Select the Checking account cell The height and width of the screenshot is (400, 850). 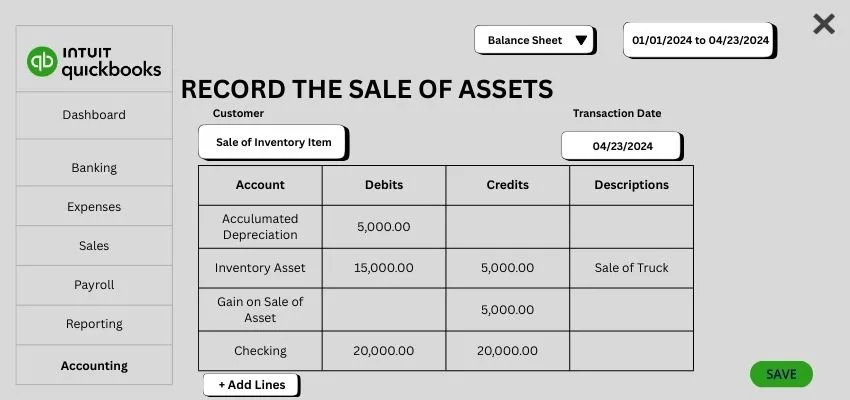click(x=260, y=351)
